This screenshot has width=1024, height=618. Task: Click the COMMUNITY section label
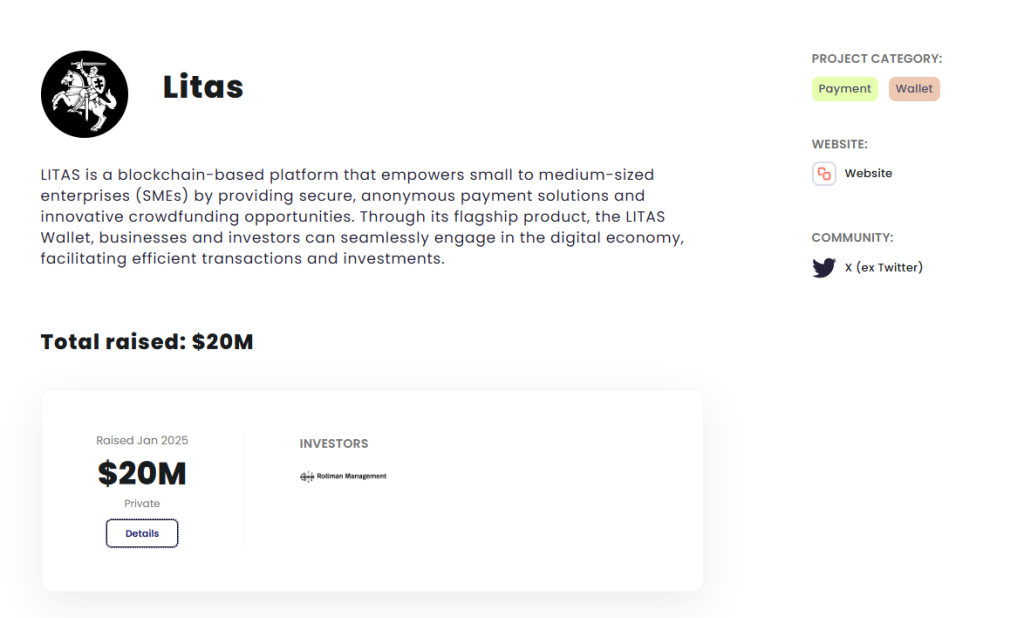tap(852, 238)
